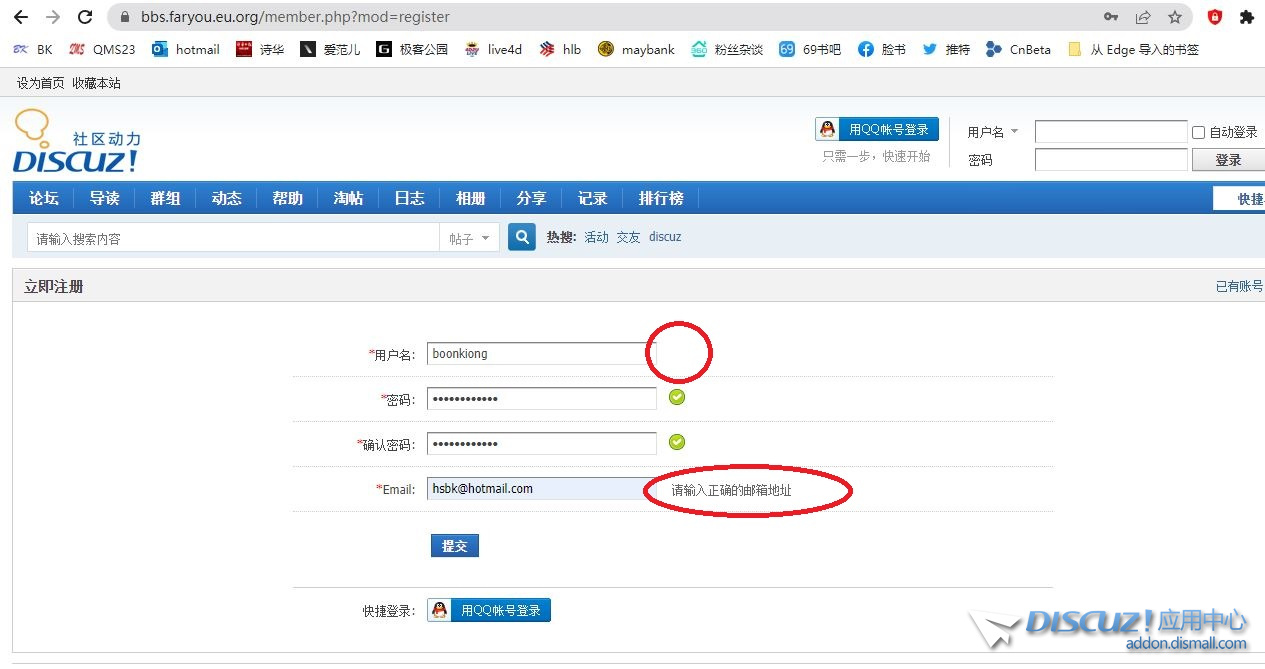Image resolution: width=1265 pixels, height=669 pixels.
Task: Focus the 请输入搜索内容 search box
Action: coord(232,238)
